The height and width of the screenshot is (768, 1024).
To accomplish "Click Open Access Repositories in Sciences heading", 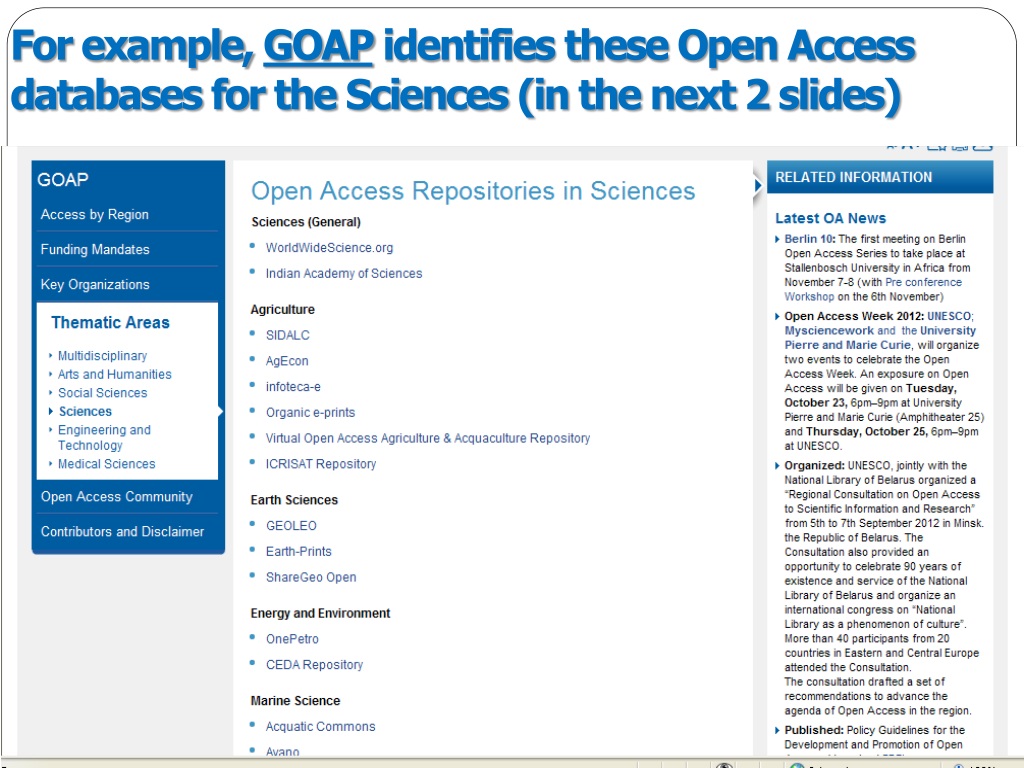I will click(473, 191).
